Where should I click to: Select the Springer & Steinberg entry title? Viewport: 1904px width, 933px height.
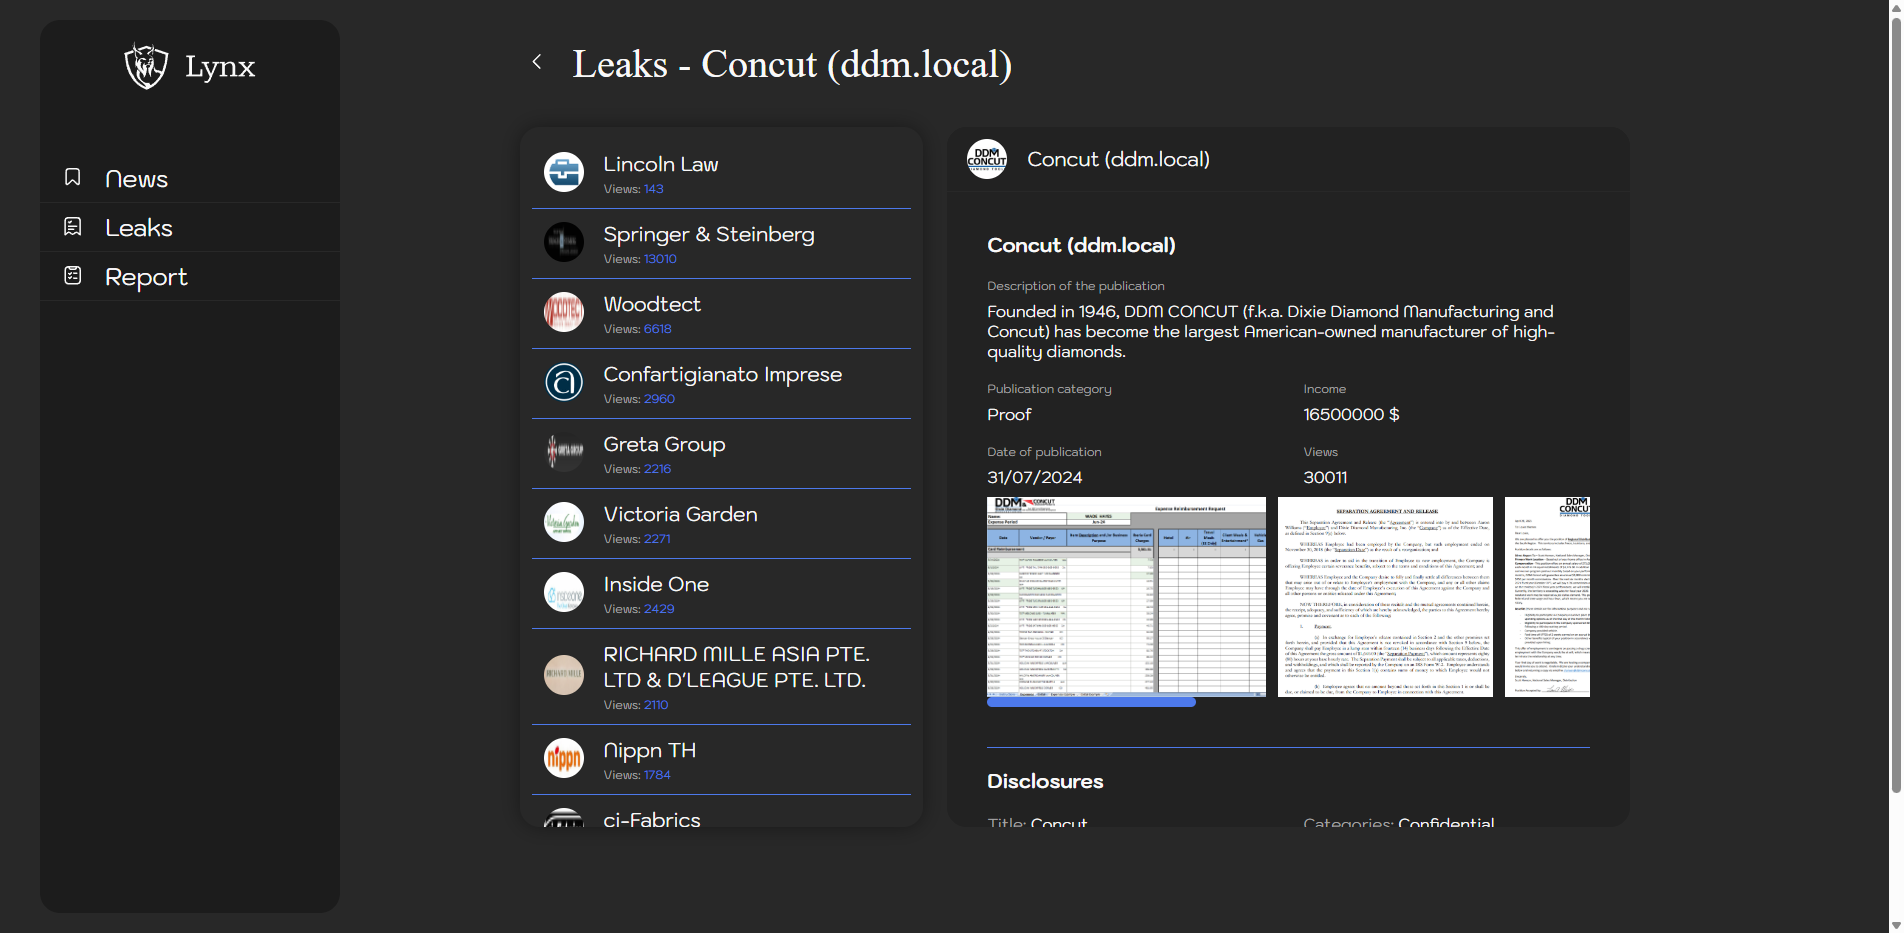point(708,234)
